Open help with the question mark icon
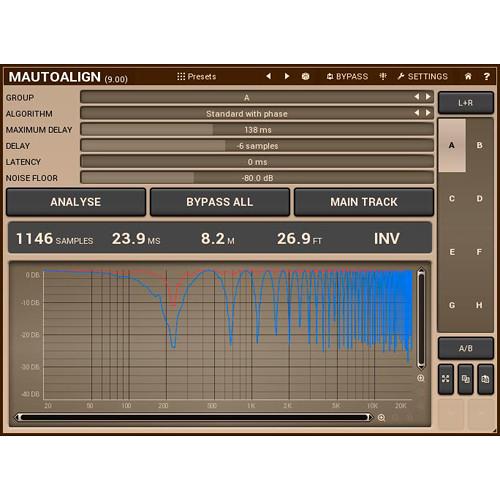Screen dimensions: 500x500 [487, 76]
